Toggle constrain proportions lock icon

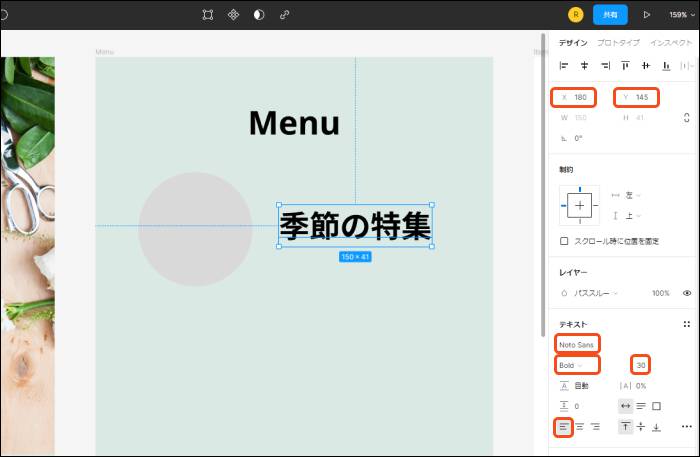pyautogui.click(x=687, y=118)
